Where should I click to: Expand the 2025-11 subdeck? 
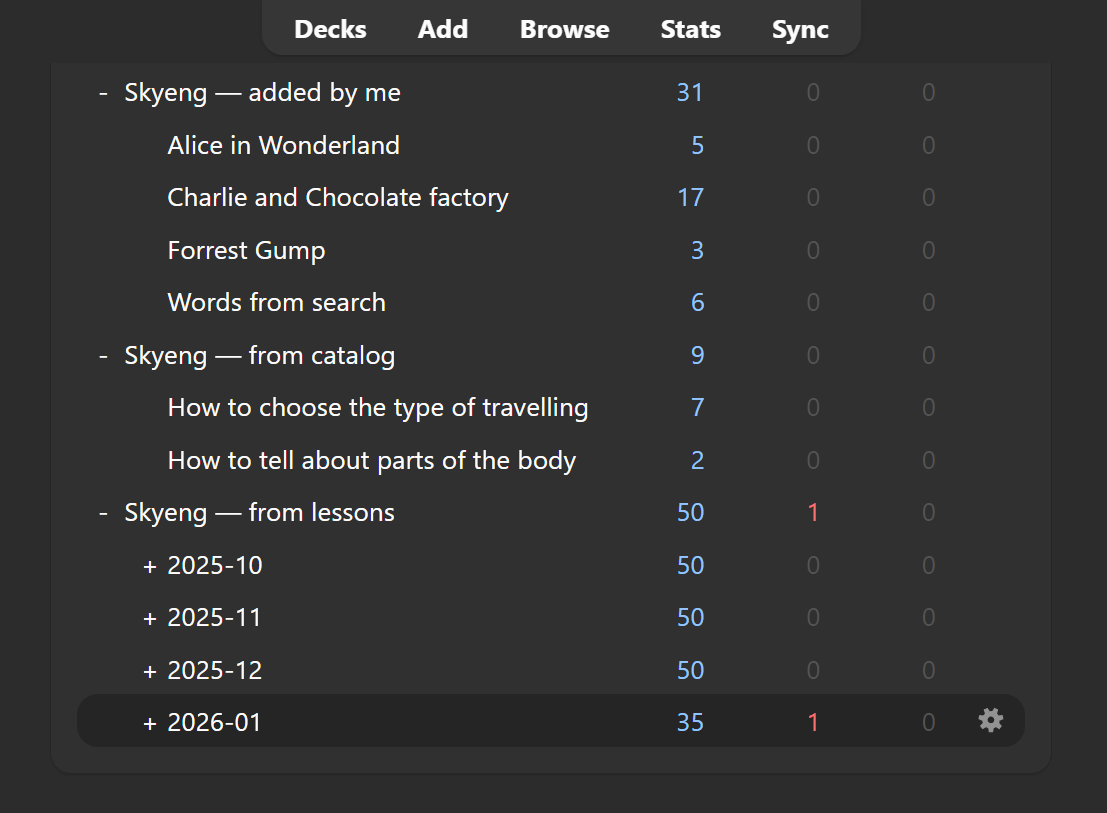[150, 618]
